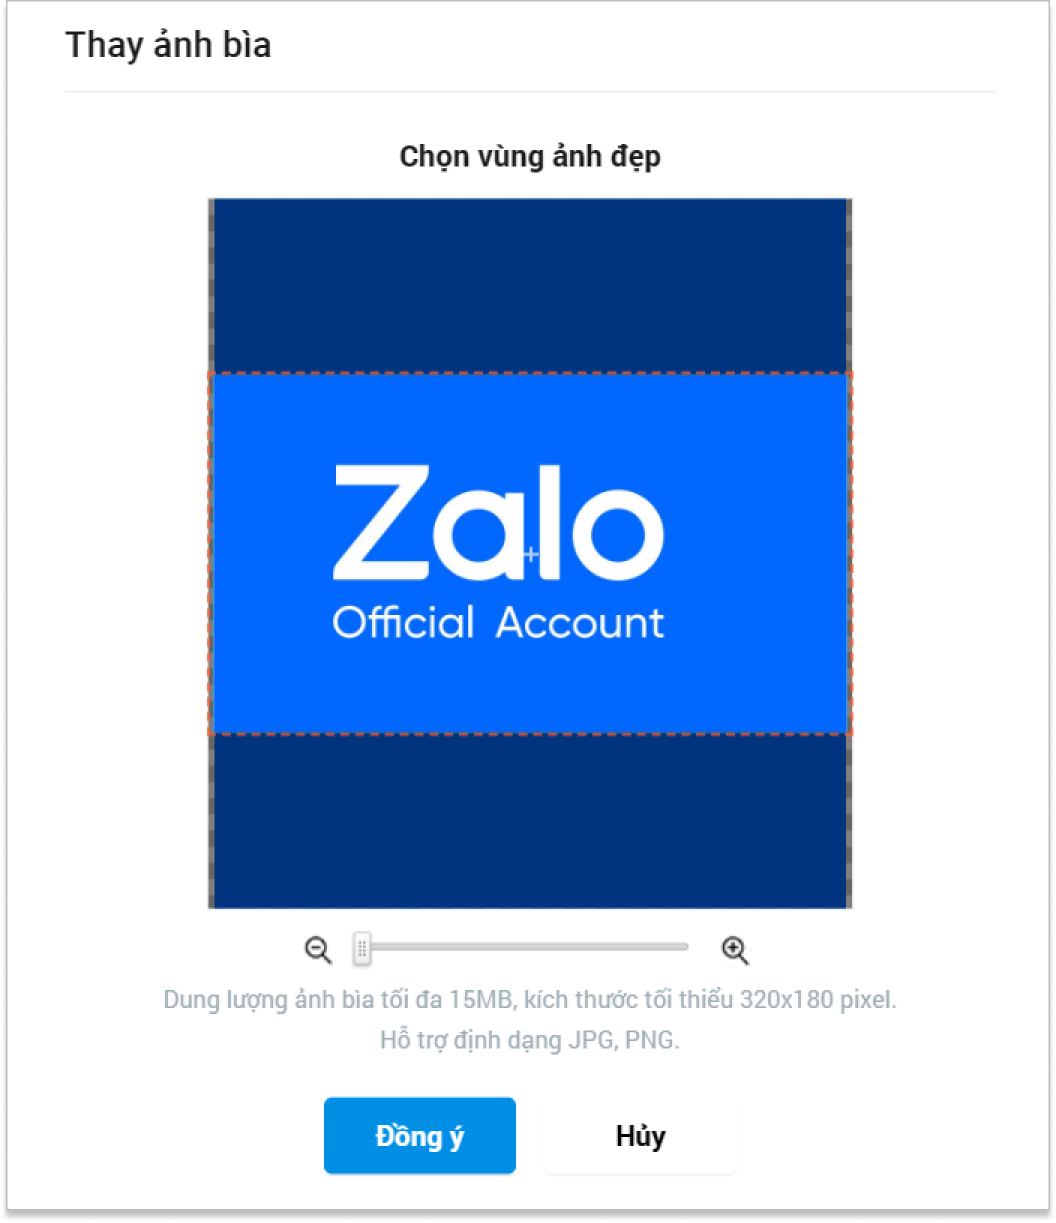Click the middle of the zoom slider track
Image resolution: width=1056 pixels, height=1223 pixels.
(521, 946)
